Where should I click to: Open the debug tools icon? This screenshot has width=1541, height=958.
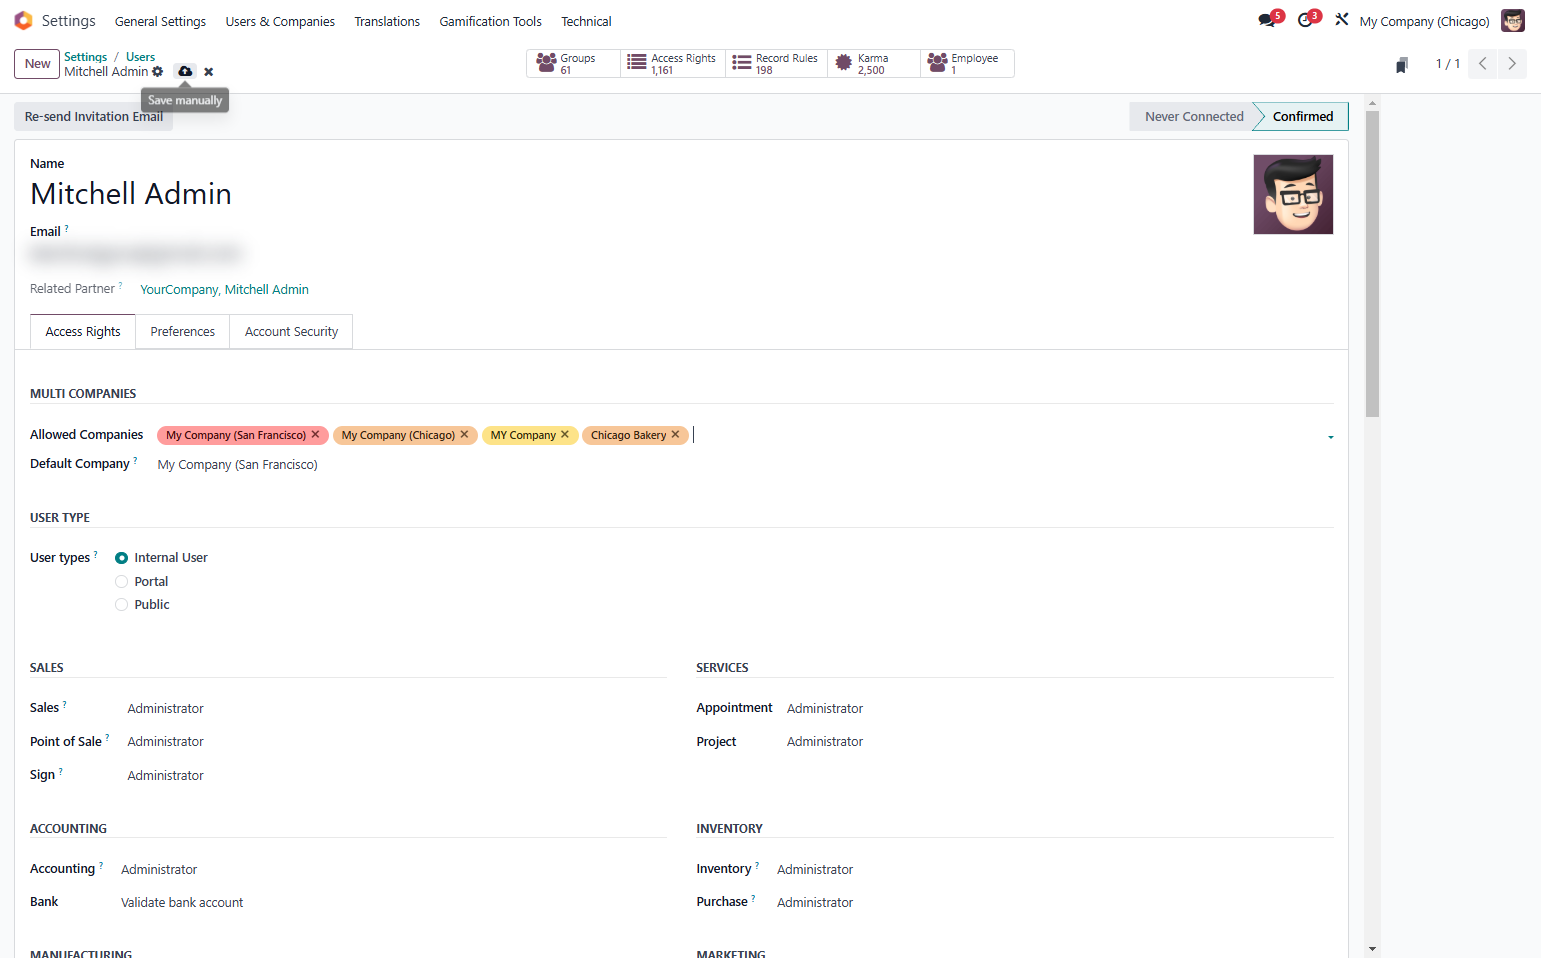pos(1342,20)
